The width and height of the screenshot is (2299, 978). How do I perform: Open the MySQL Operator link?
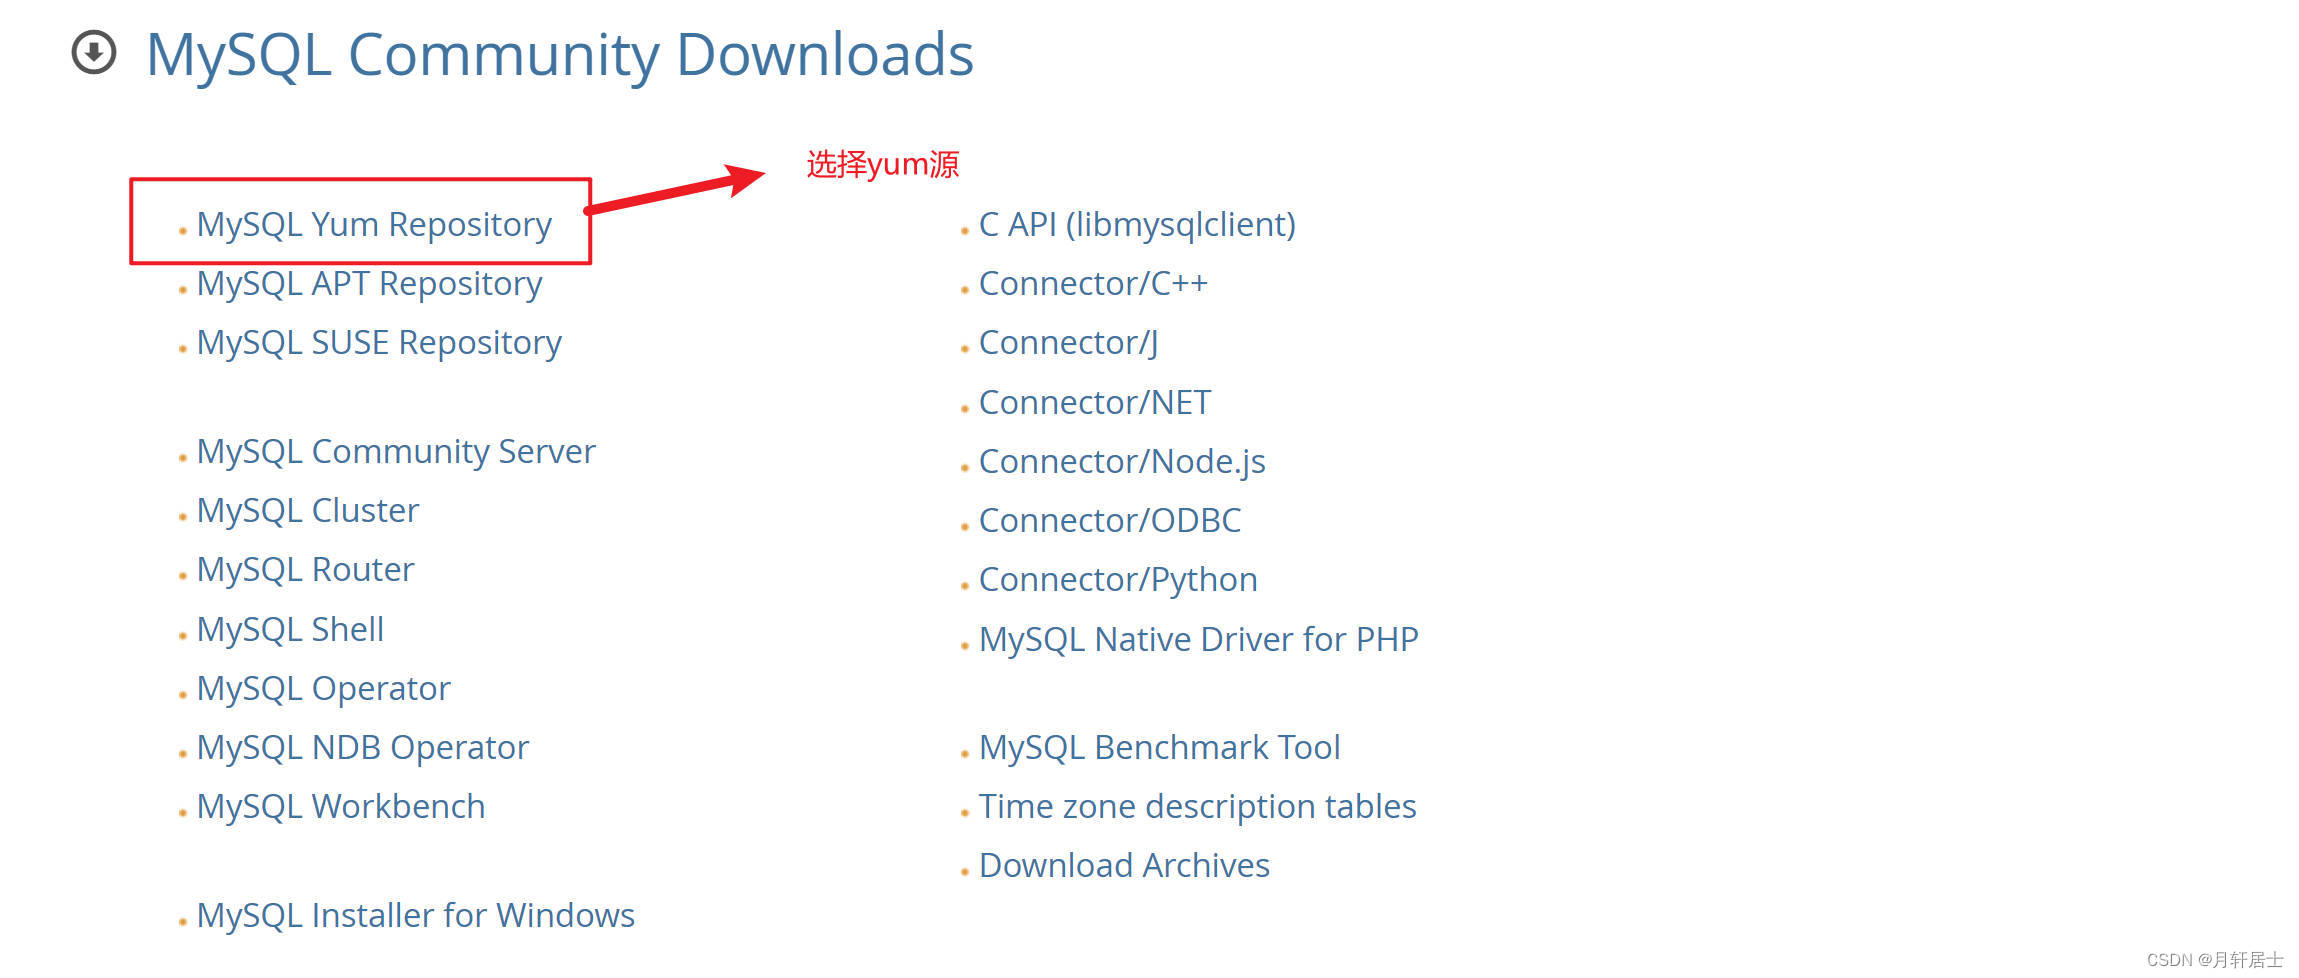tap(324, 689)
